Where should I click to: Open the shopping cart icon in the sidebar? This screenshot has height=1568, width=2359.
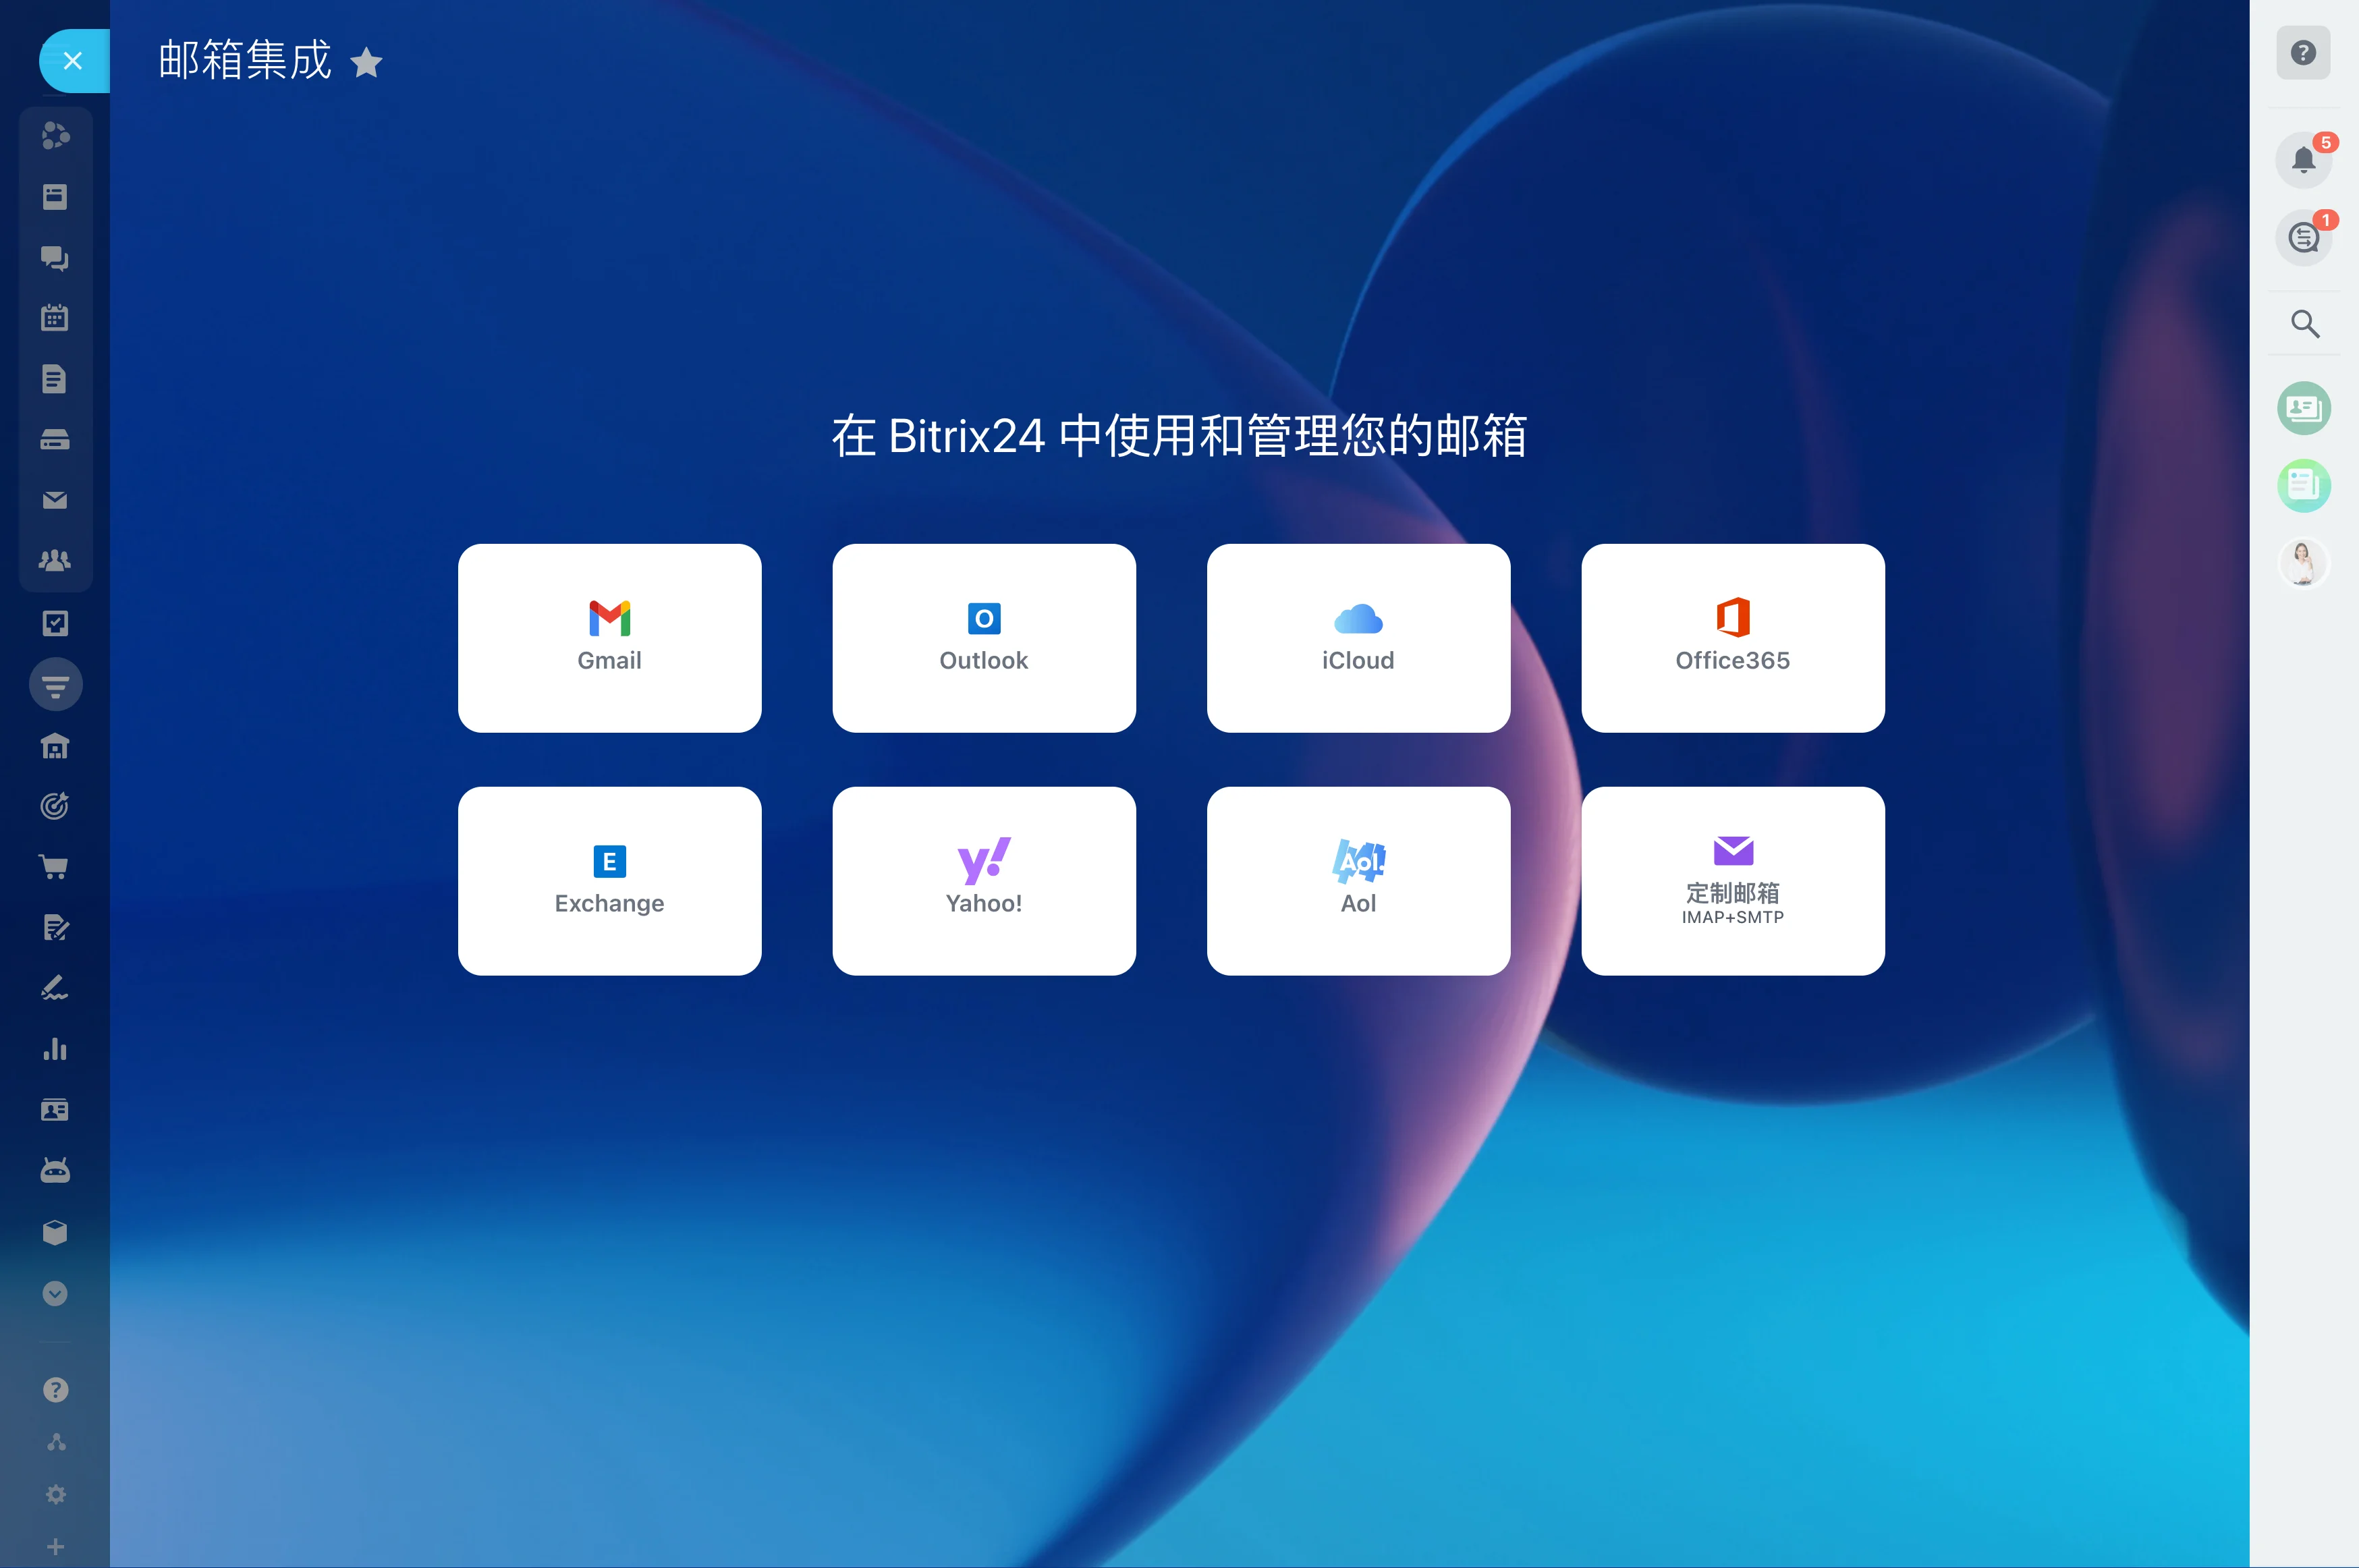[55, 867]
